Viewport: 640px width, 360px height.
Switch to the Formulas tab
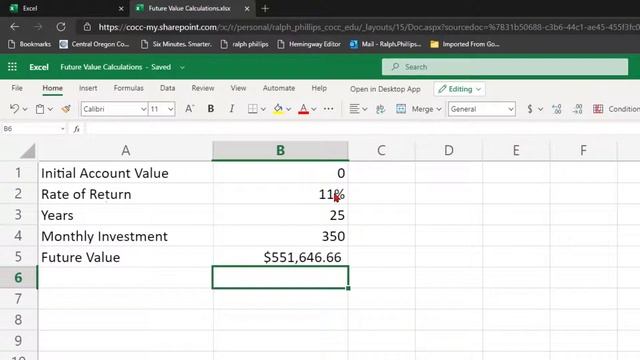pos(129,88)
